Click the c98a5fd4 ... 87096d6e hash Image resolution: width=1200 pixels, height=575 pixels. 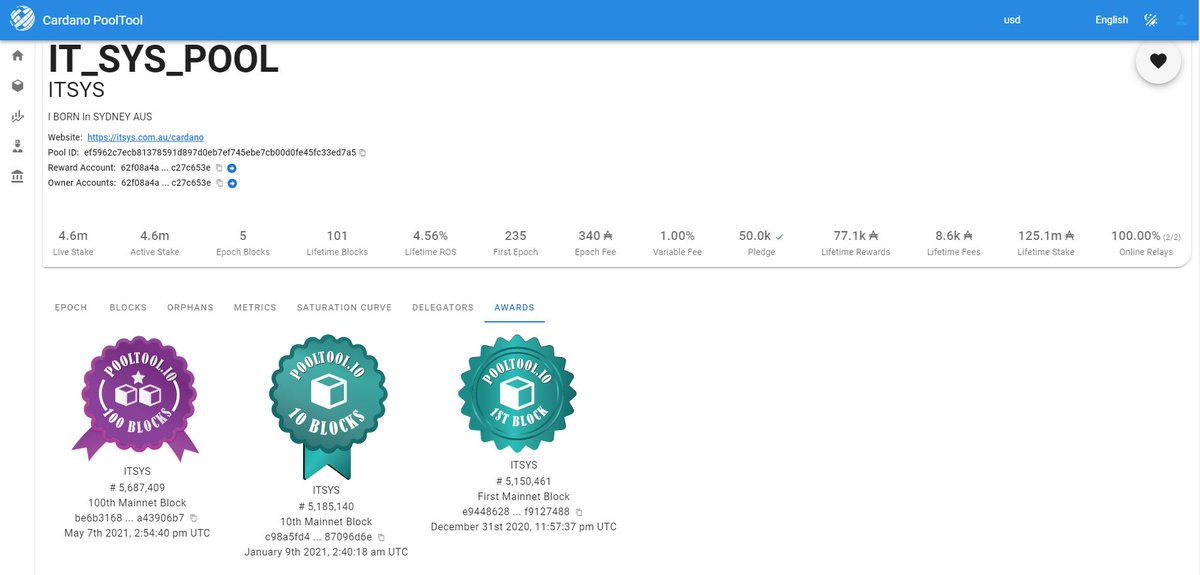click(x=319, y=537)
